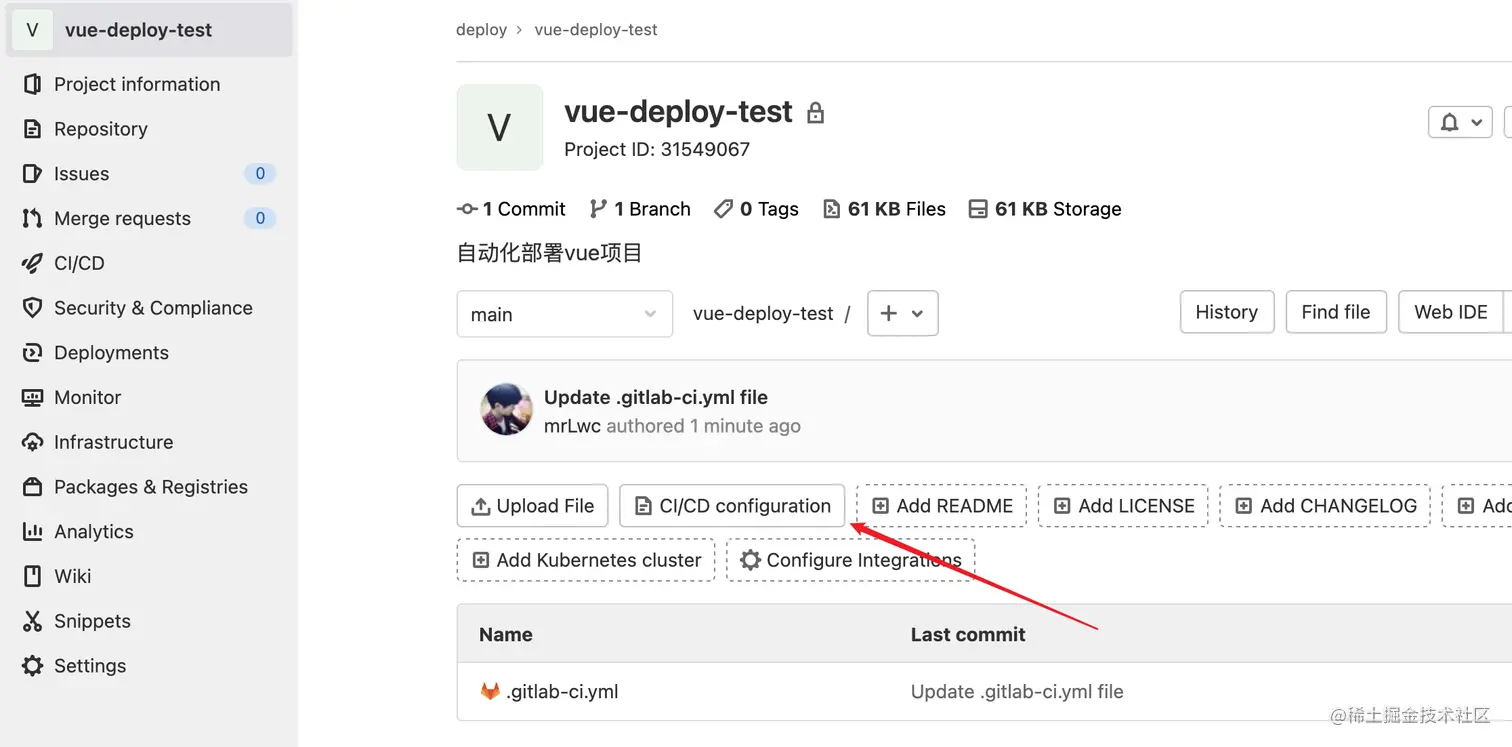
Task: Click the CI/CD rocket icon
Action: tap(32, 263)
